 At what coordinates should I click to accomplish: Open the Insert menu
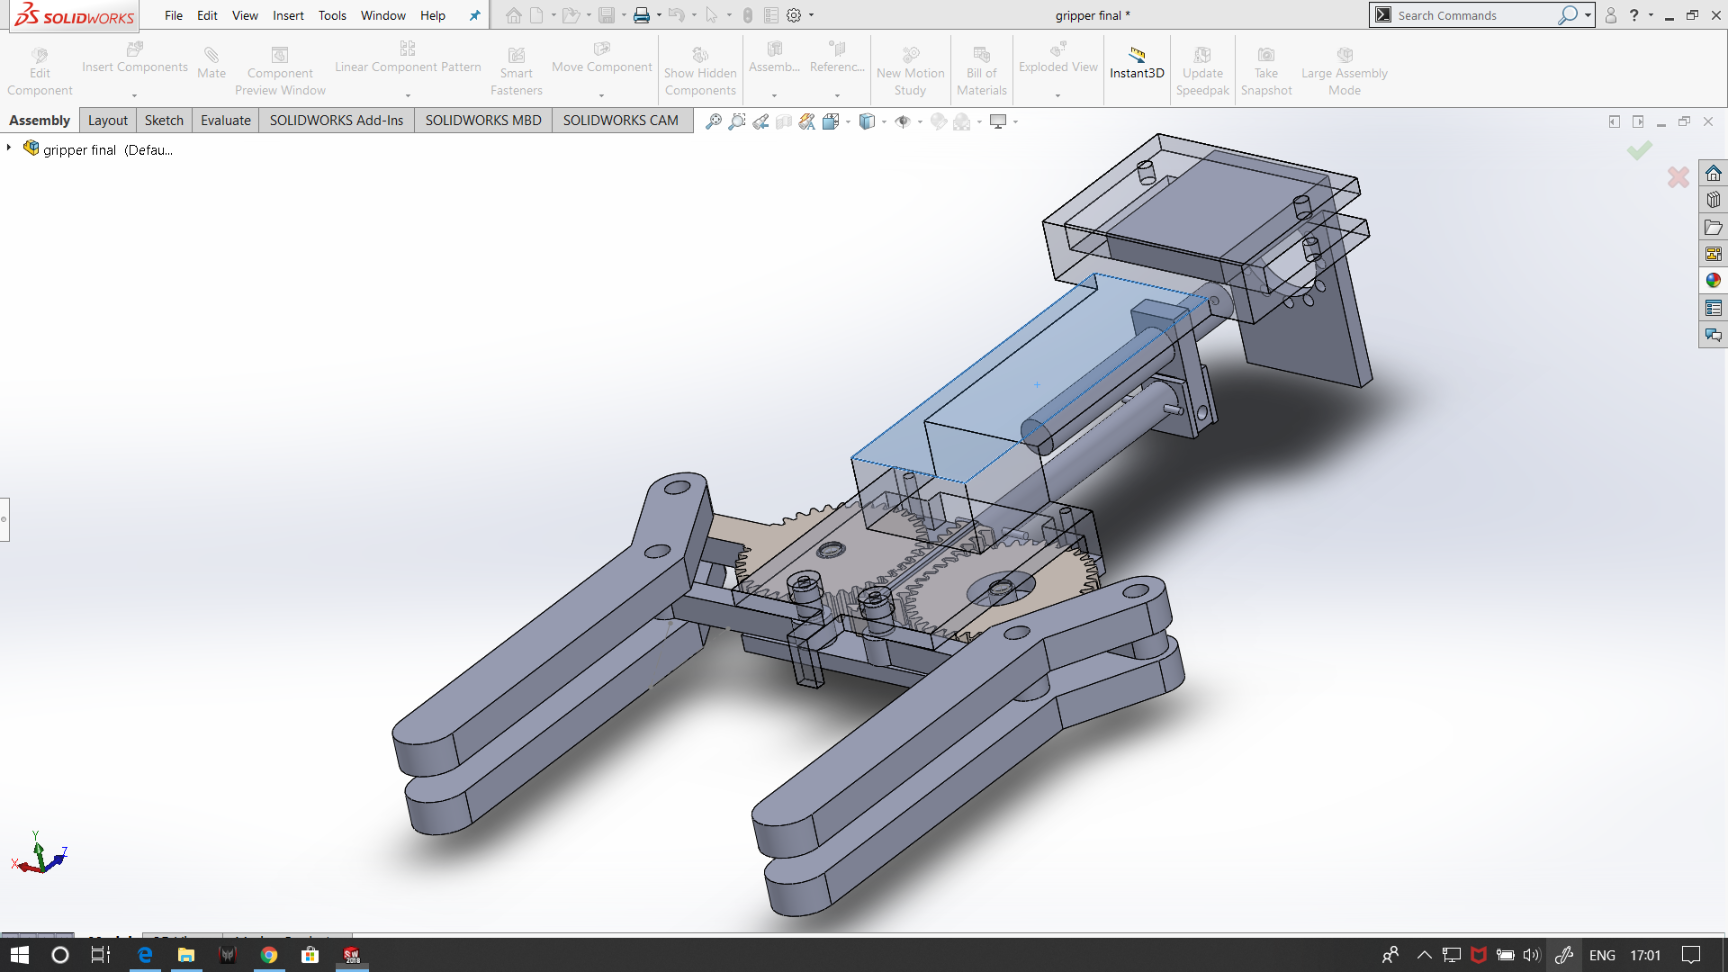point(288,15)
